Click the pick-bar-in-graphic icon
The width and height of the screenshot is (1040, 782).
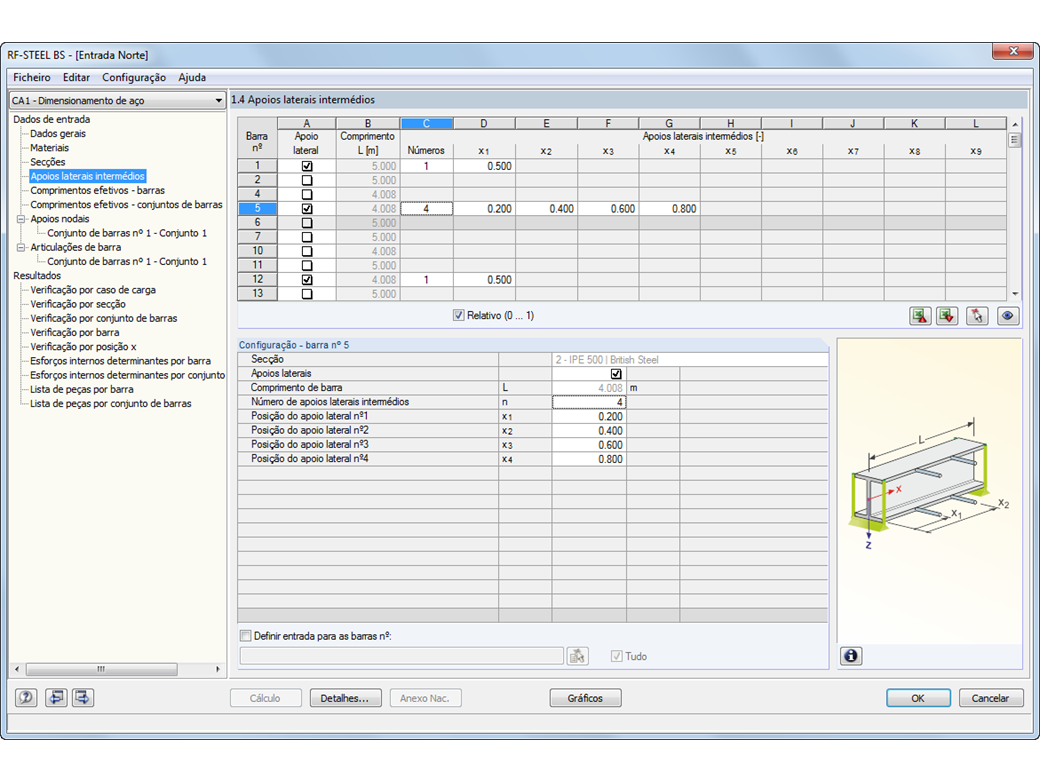pyautogui.click(x=977, y=316)
